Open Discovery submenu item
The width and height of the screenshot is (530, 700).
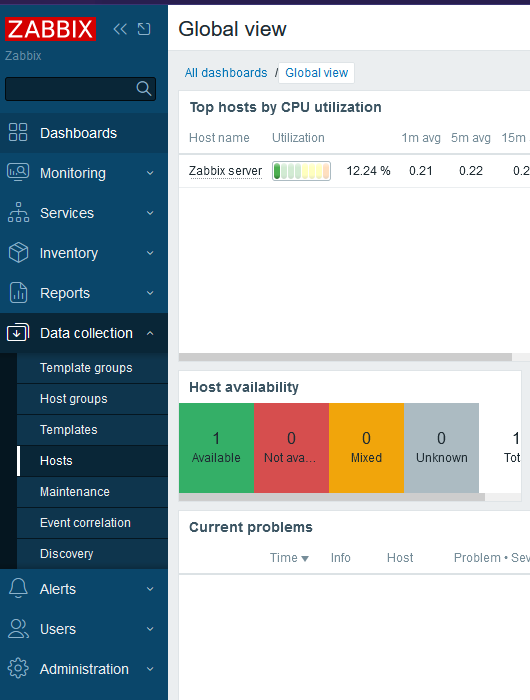[92, 554]
